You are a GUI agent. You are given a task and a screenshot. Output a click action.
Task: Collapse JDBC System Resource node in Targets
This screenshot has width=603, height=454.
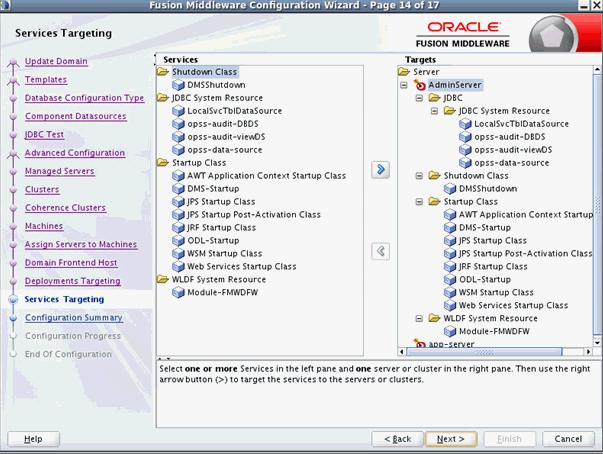coord(434,111)
